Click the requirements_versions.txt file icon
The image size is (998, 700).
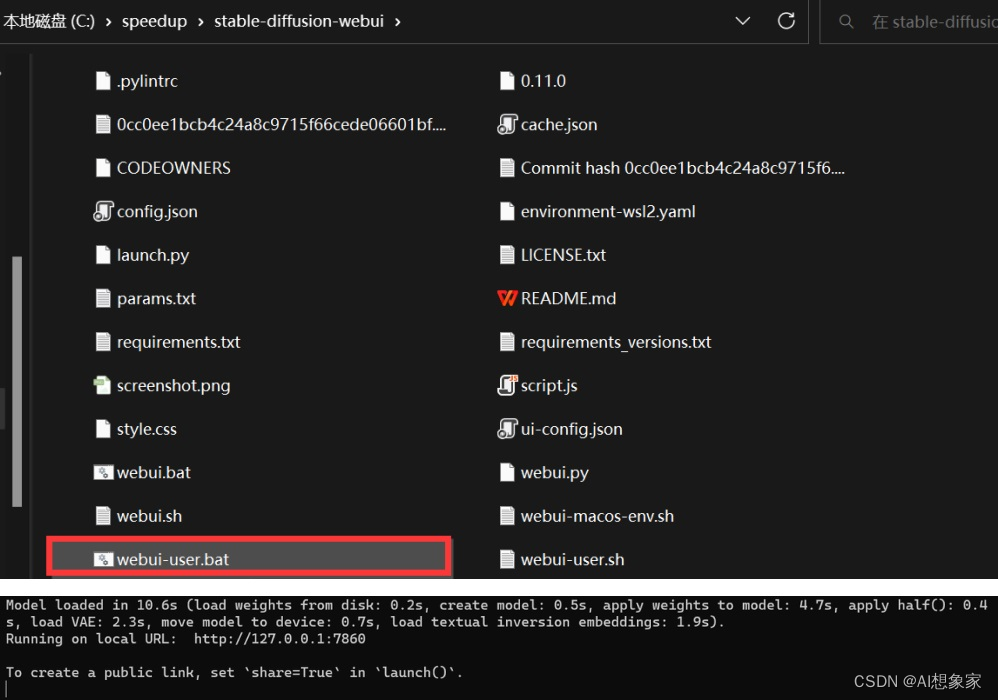(507, 342)
